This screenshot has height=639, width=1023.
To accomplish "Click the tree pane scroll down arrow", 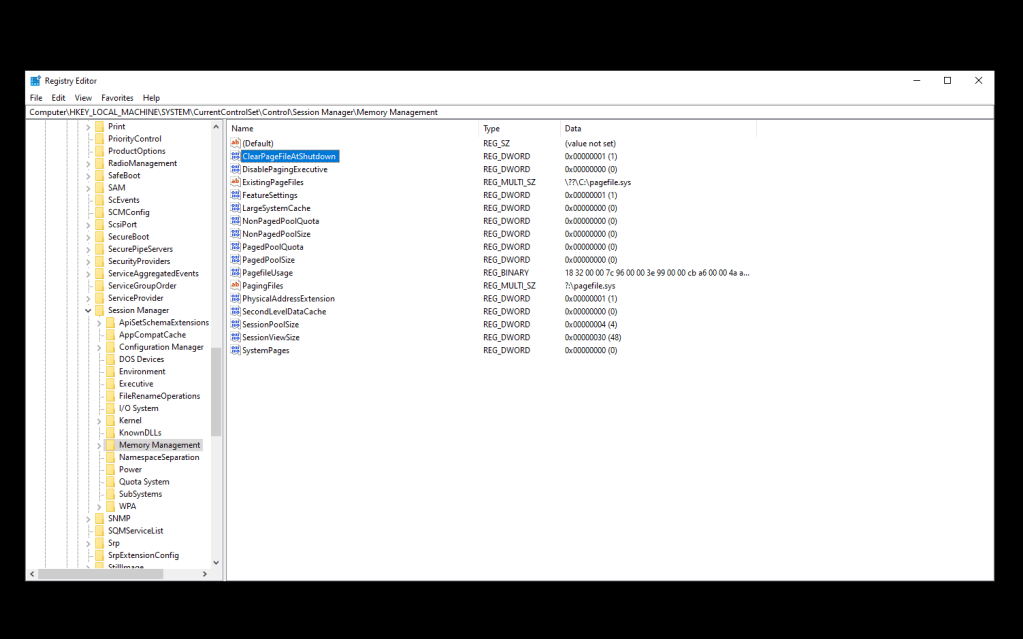I will pyautogui.click(x=216, y=563).
